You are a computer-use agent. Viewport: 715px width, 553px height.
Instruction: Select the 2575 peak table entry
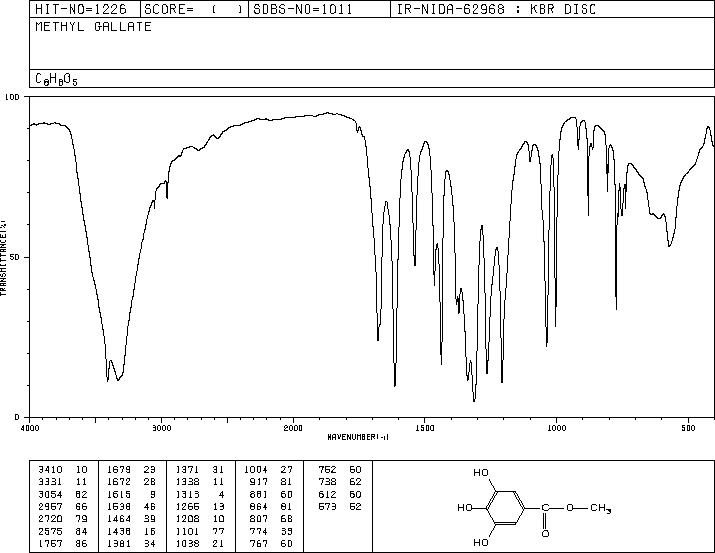click(x=50, y=532)
